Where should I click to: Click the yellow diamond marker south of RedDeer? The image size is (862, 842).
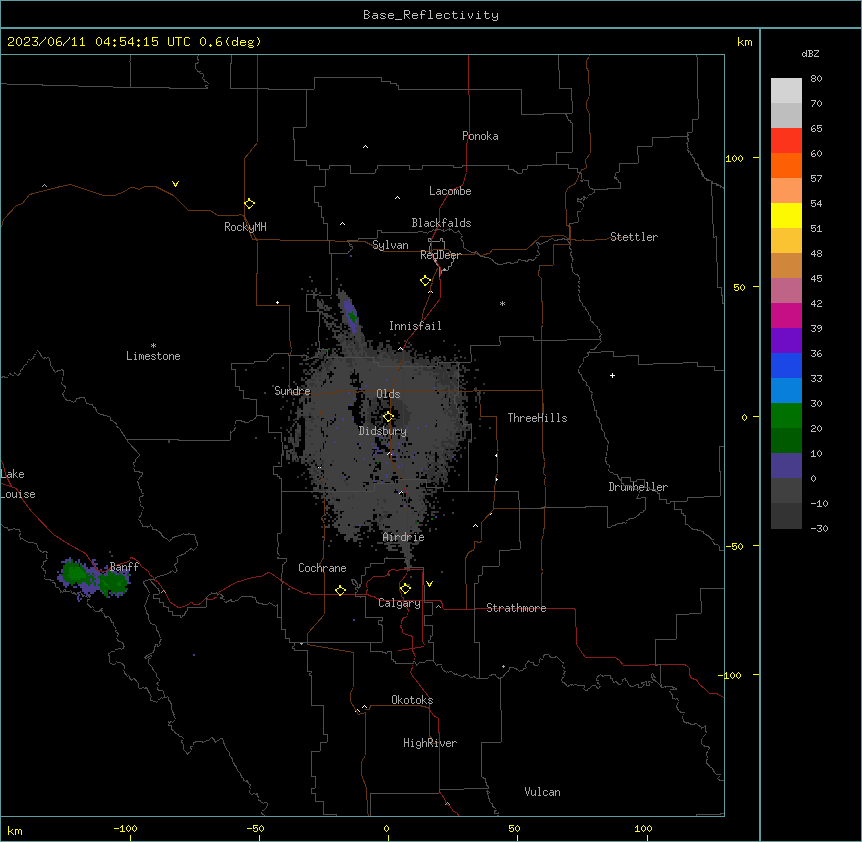pyautogui.click(x=425, y=281)
